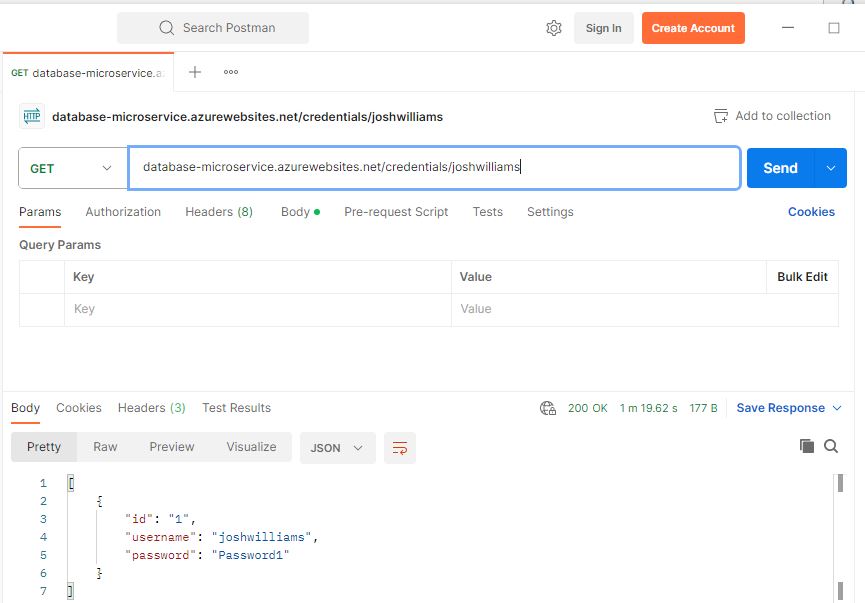
Task: Click the network status globe icon
Action: tap(547, 407)
